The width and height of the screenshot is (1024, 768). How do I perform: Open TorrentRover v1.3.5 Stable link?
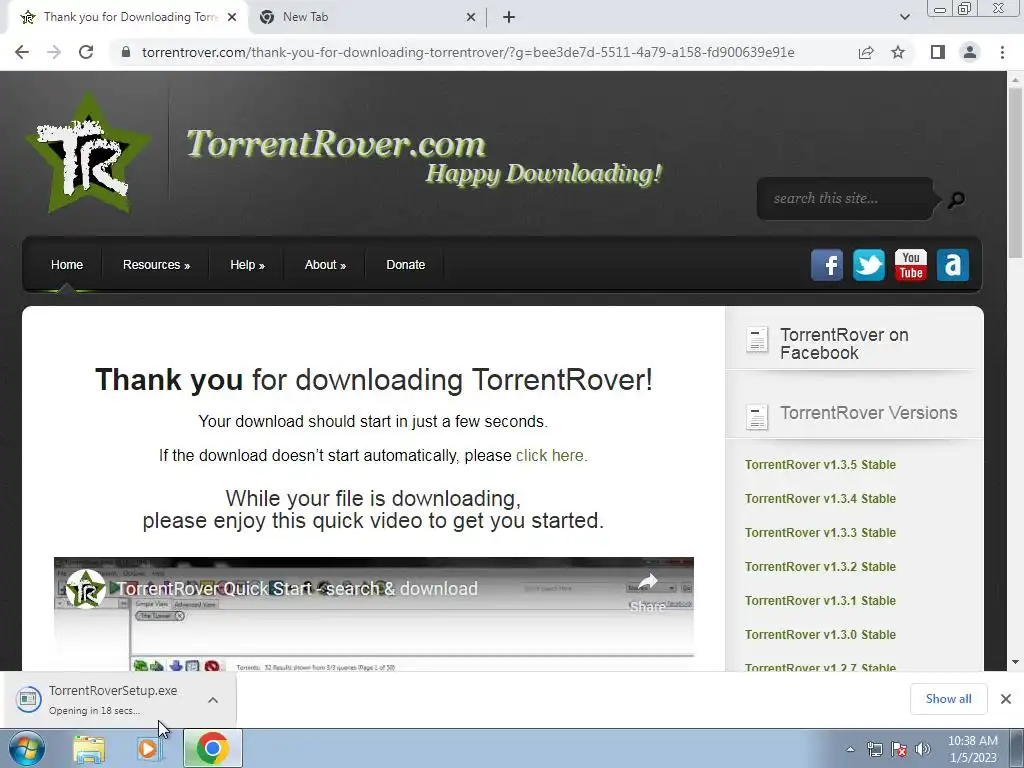820,464
